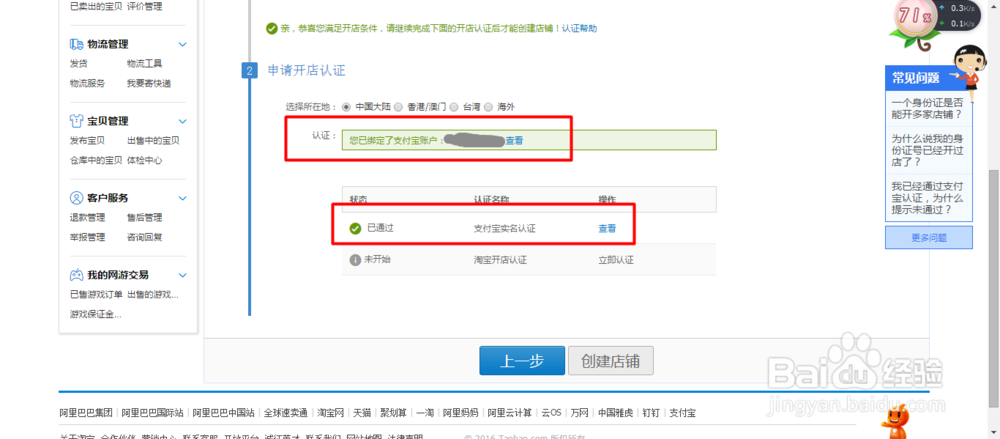
Task: Open footer link 钉钉
Action: pos(651,413)
